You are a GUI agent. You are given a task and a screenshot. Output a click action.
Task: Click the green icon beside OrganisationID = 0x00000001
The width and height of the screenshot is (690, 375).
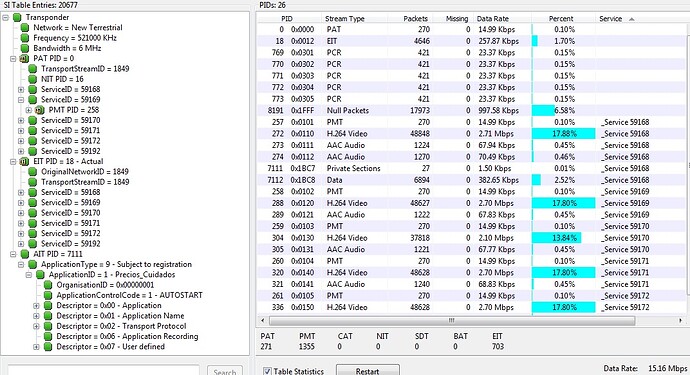[x=48, y=285]
